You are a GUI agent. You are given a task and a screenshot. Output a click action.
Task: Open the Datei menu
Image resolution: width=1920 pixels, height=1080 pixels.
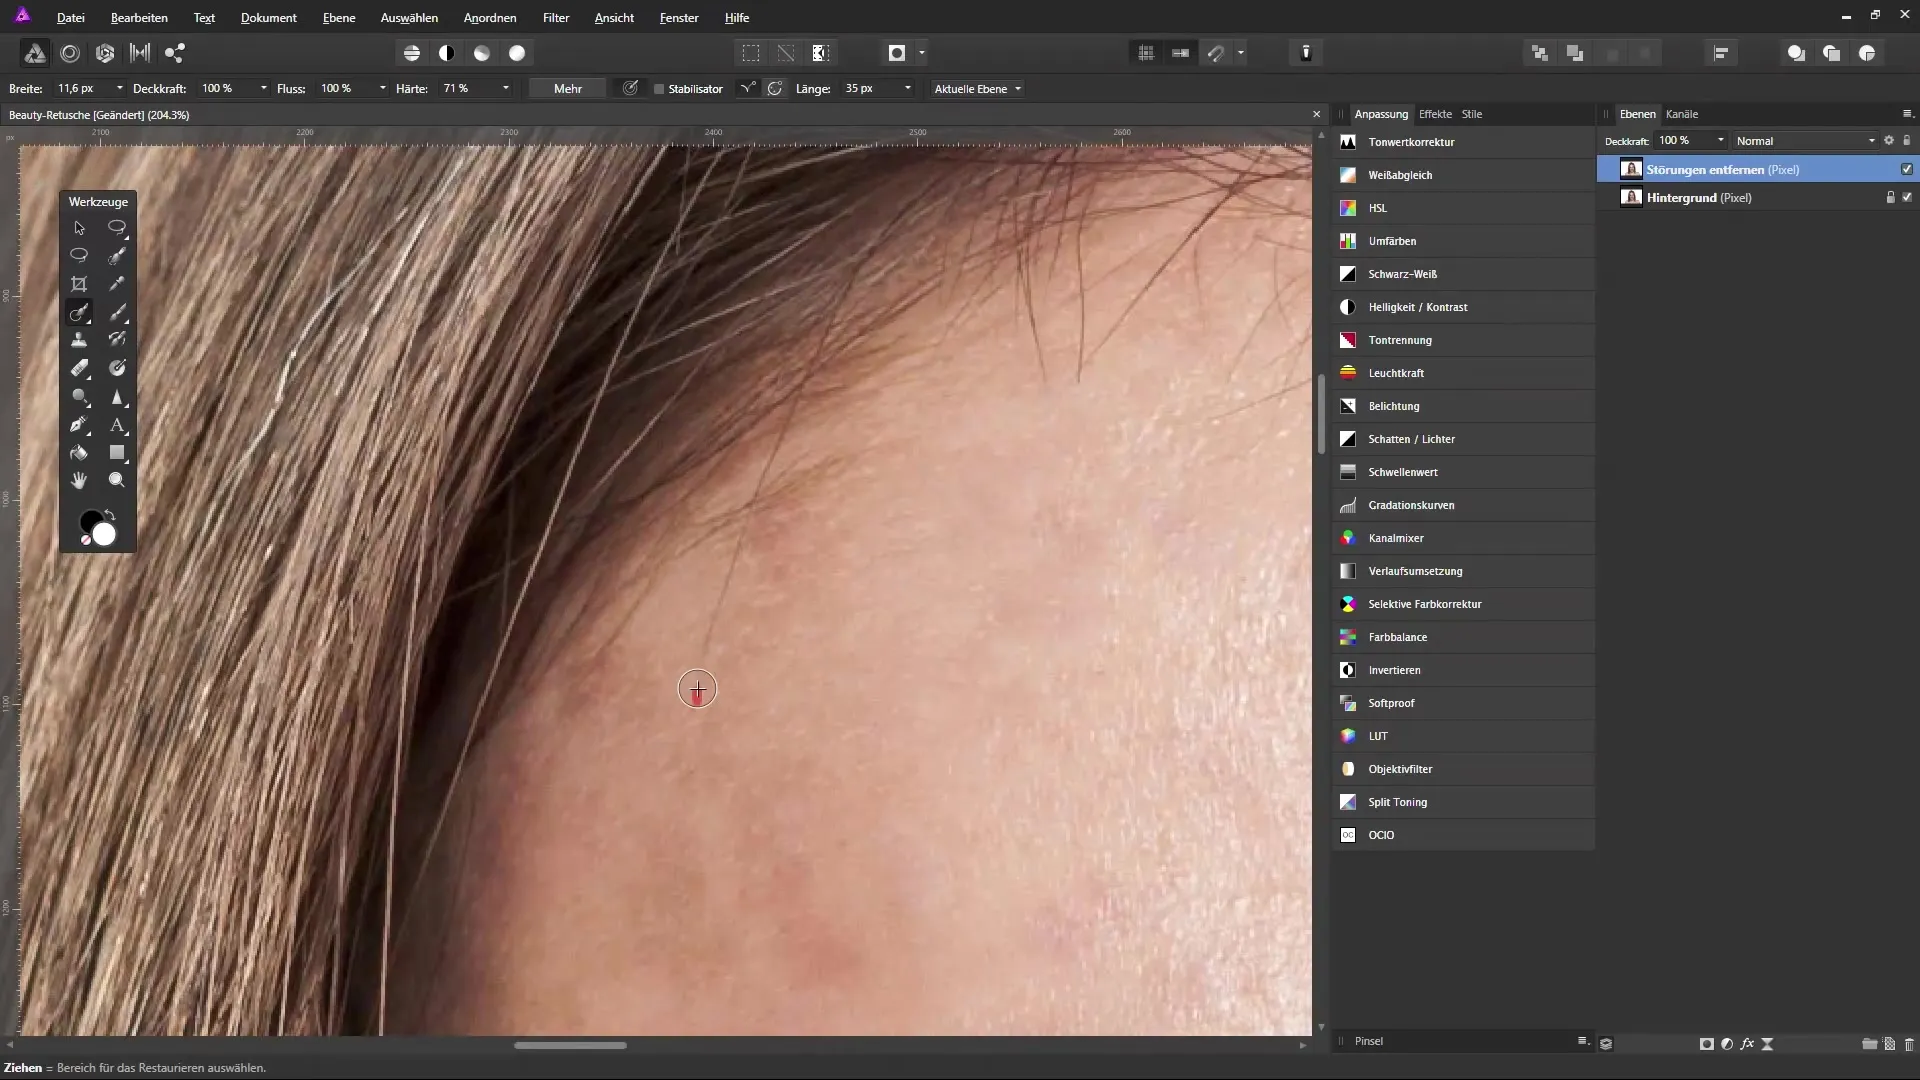click(70, 18)
